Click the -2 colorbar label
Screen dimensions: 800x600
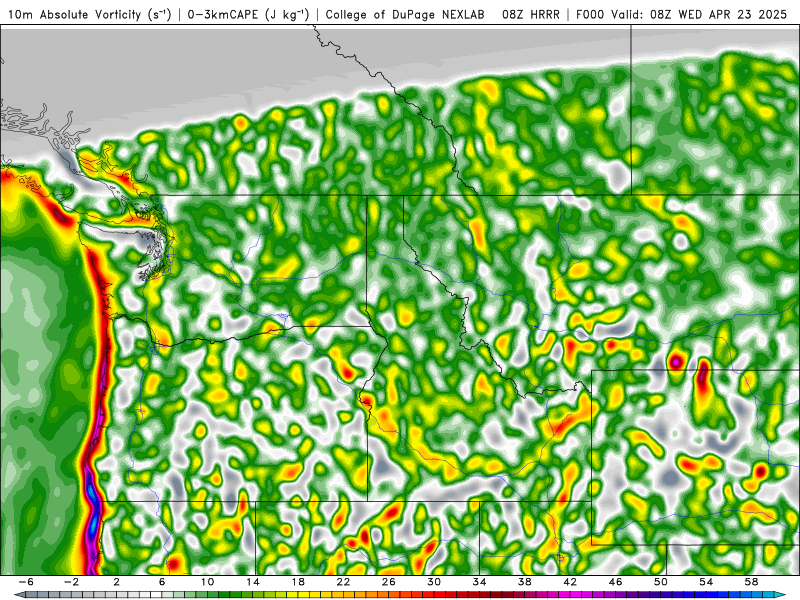pos(71,582)
